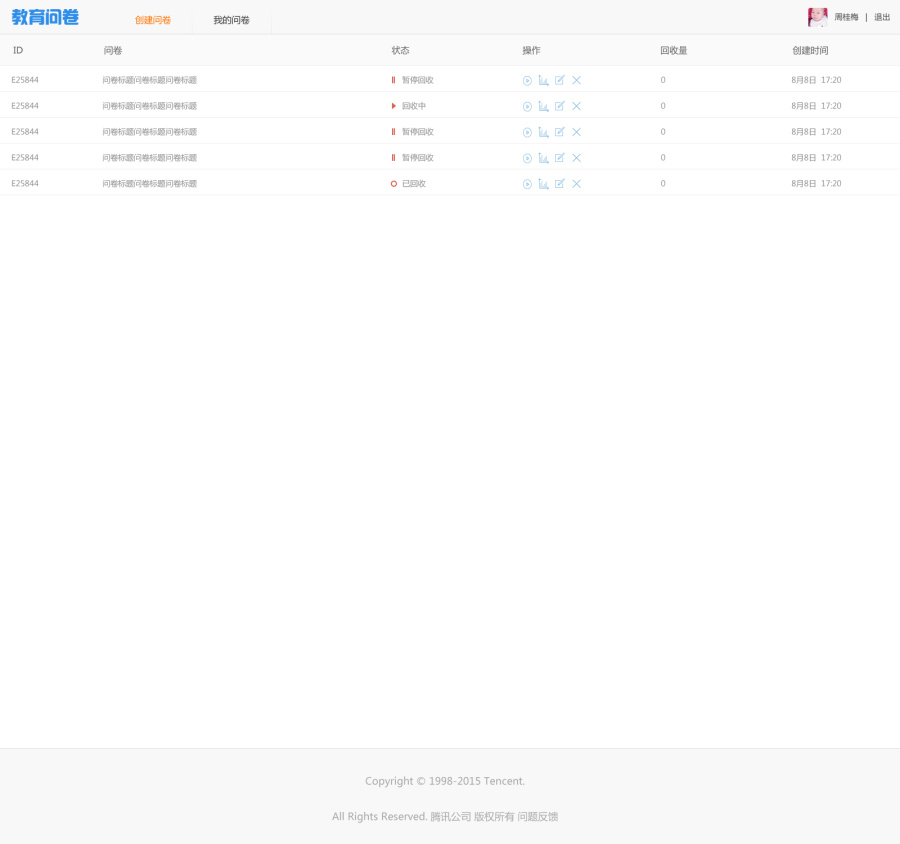Screen dimensions: 900x844
Task: Click ID E25844 in the 回收中 row
Action: (25, 106)
